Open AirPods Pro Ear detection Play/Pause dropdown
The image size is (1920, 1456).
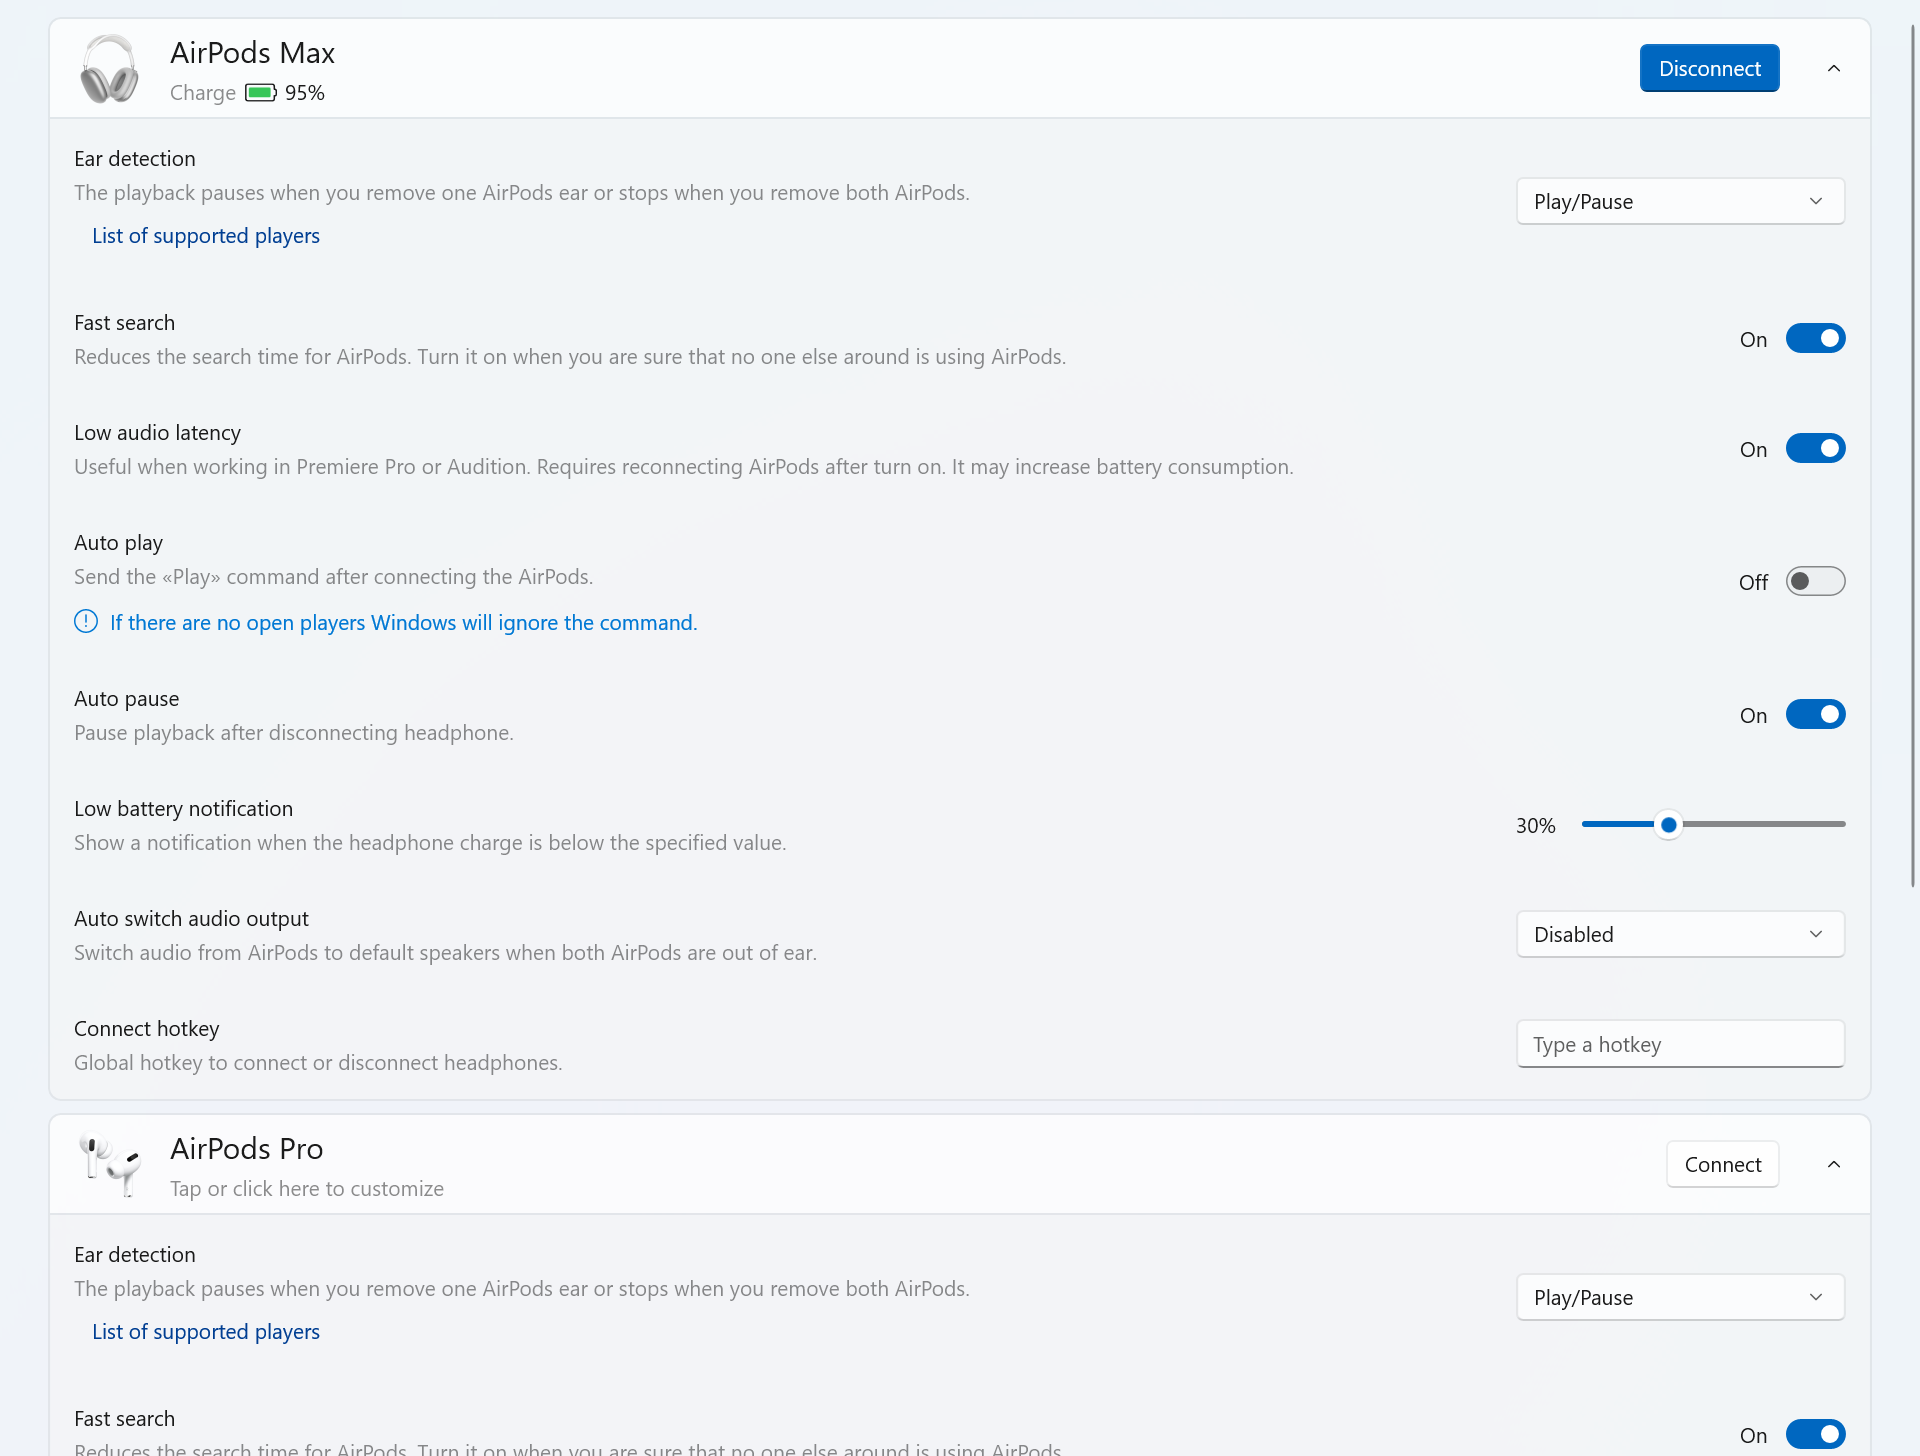tap(1680, 1297)
